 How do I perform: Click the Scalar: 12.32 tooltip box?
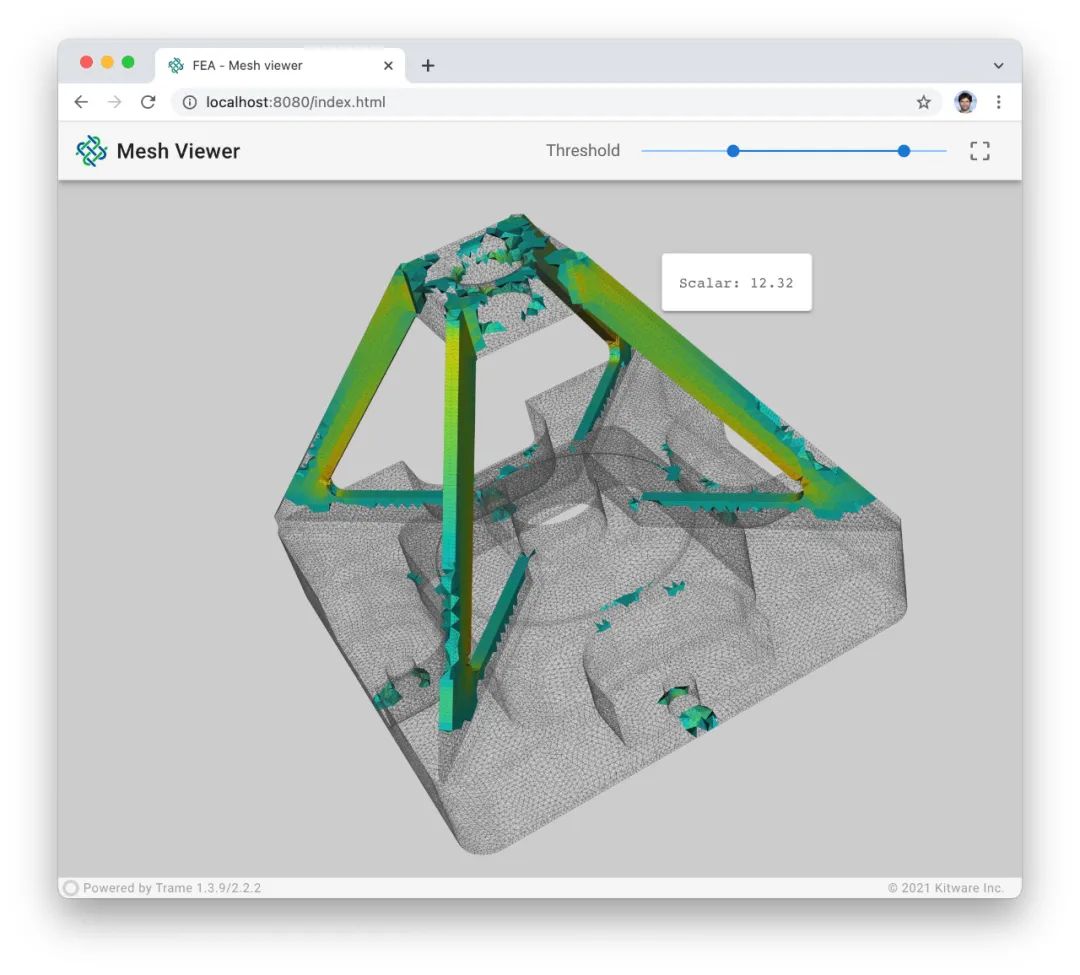pyautogui.click(x=736, y=283)
